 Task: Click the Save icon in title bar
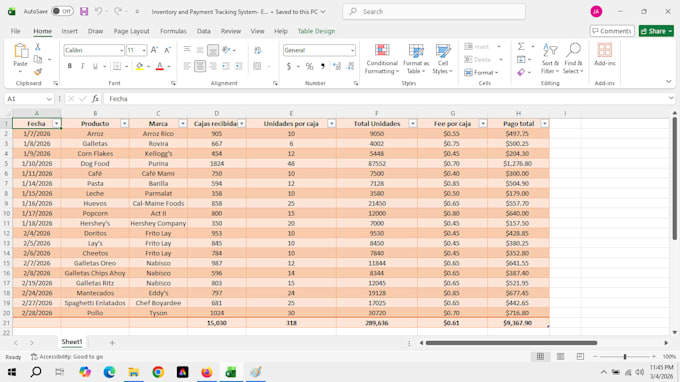[84, 12]
